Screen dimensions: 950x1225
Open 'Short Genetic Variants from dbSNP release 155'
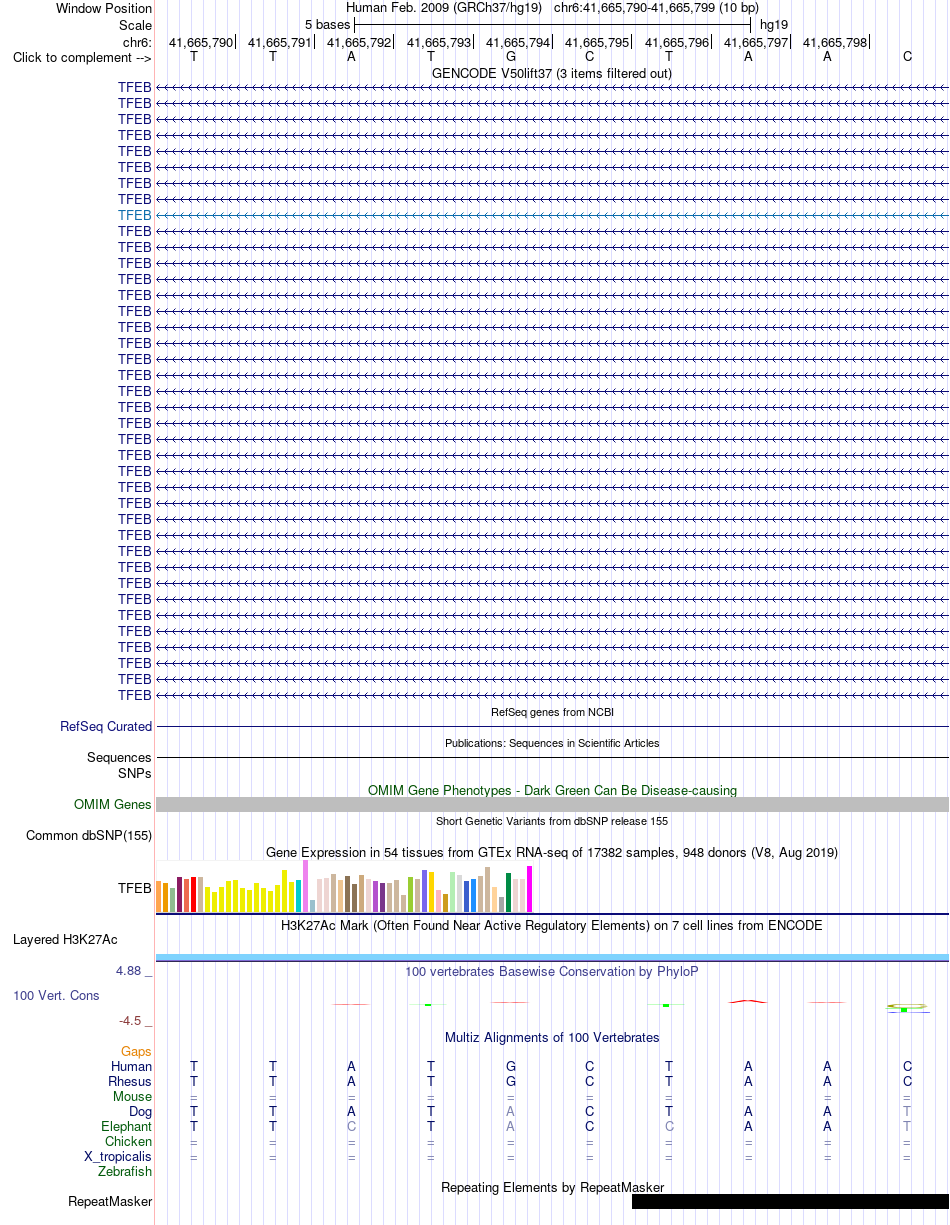point(552,821)
